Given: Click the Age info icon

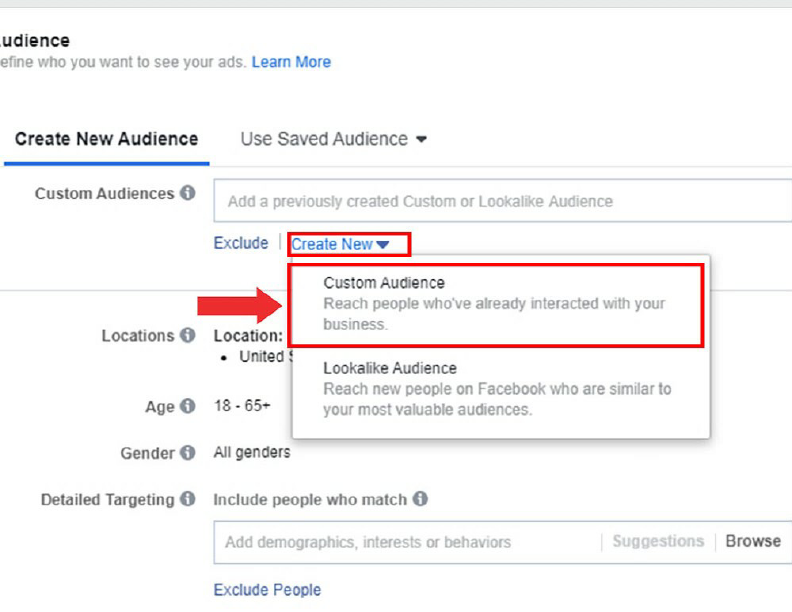Looking at the screenshot, I should pos(187,406).
